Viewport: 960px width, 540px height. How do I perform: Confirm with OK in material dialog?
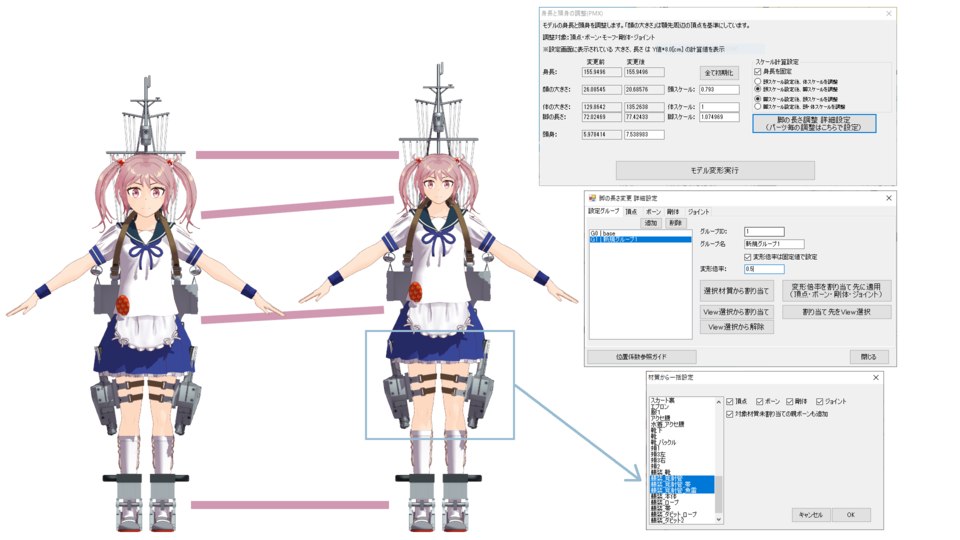(x=851, y=515)
